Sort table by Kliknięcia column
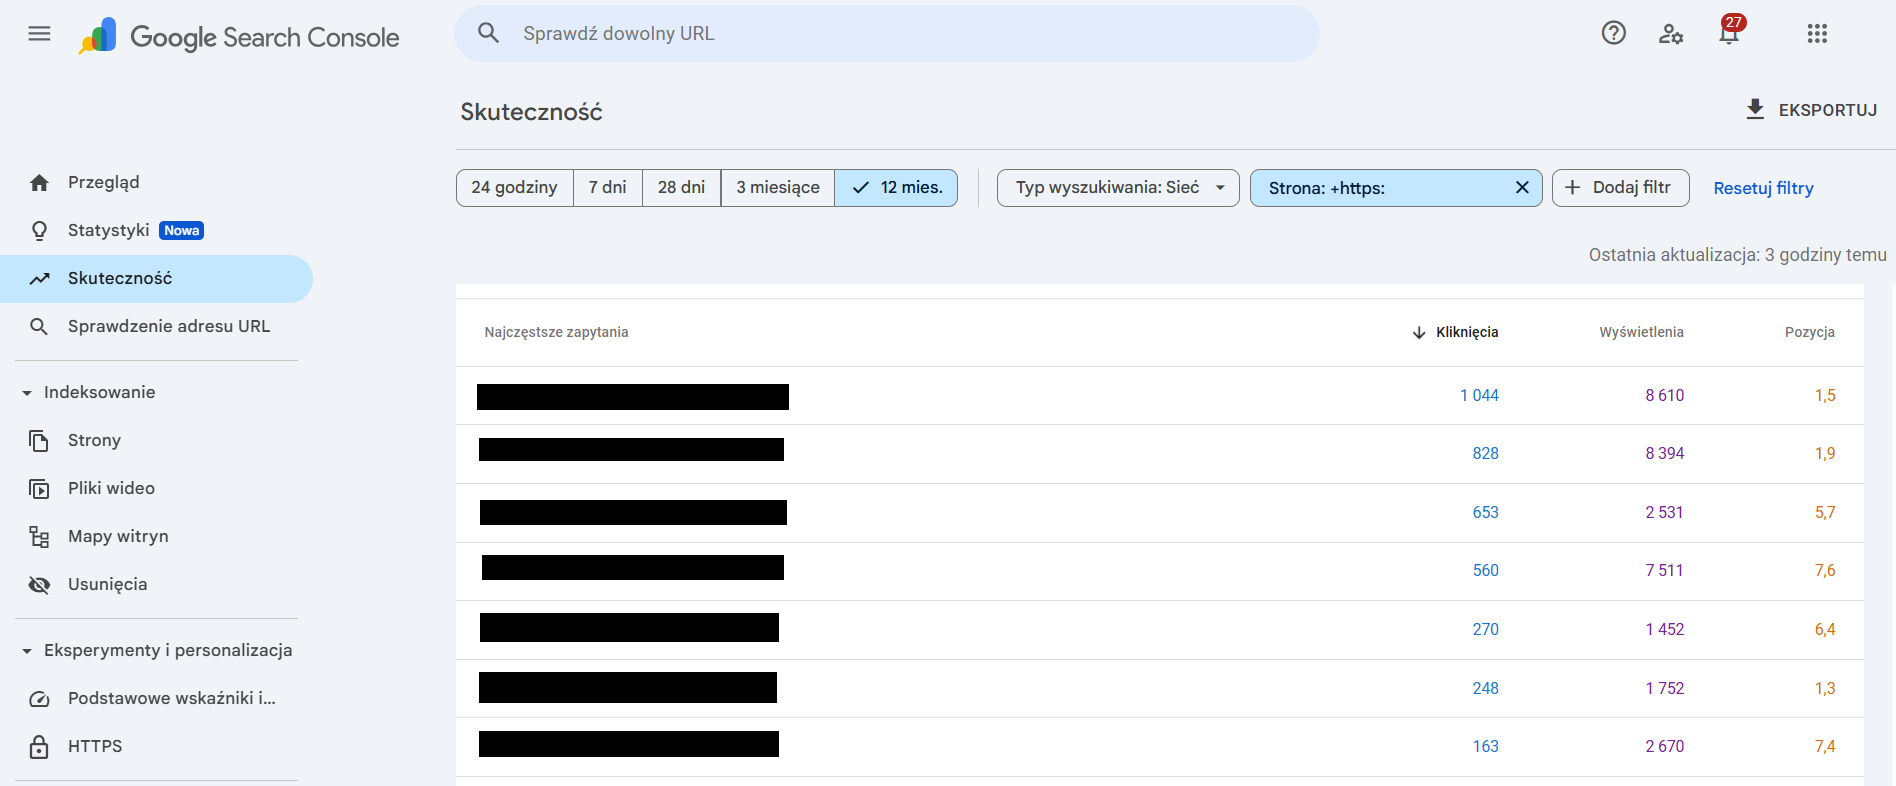 1466,332
